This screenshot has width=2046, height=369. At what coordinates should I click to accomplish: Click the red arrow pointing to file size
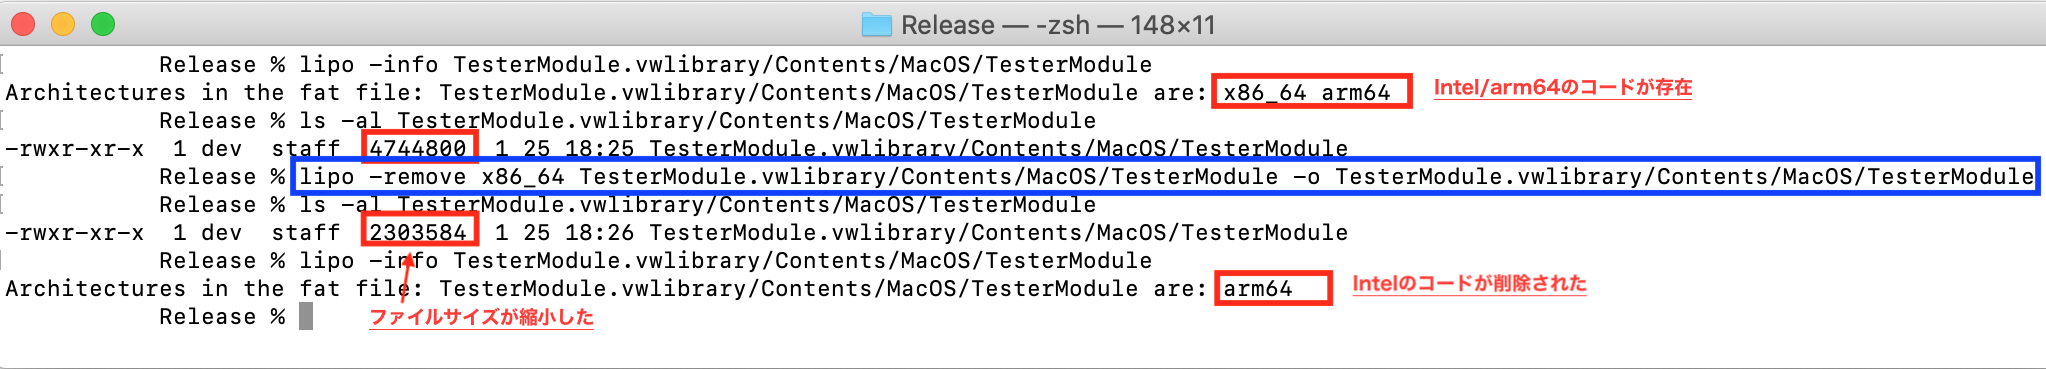408,277
